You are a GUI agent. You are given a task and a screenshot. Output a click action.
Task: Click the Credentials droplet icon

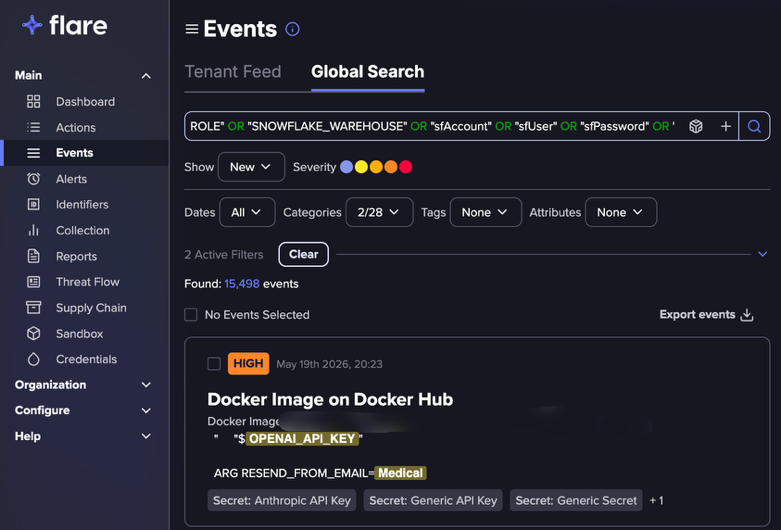click(x=33, y=359)
